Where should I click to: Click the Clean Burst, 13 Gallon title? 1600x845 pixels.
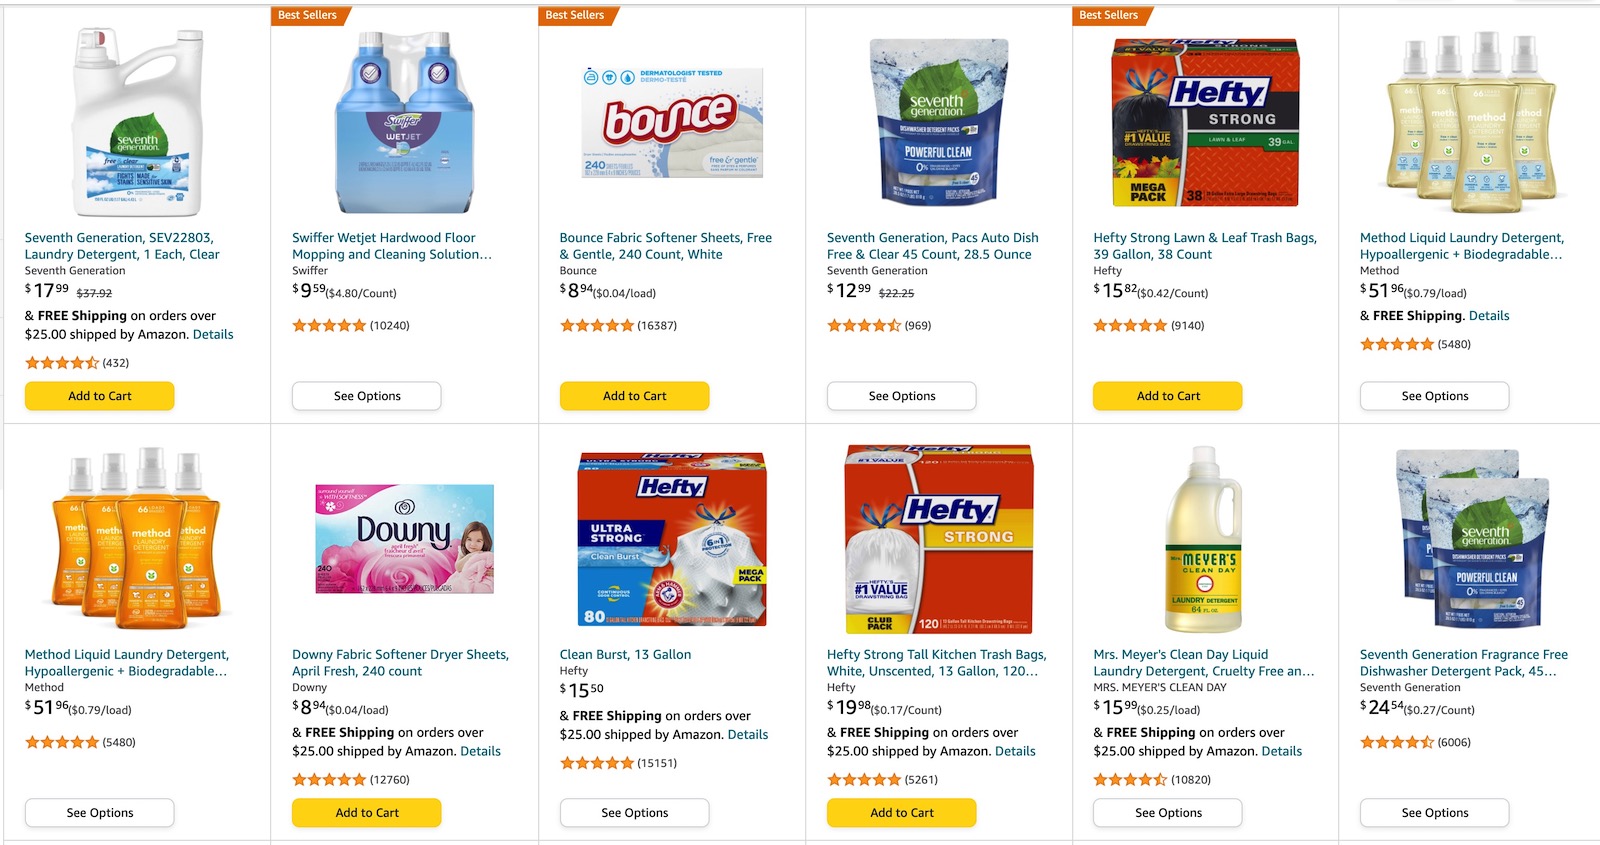(x=625, y=655)
